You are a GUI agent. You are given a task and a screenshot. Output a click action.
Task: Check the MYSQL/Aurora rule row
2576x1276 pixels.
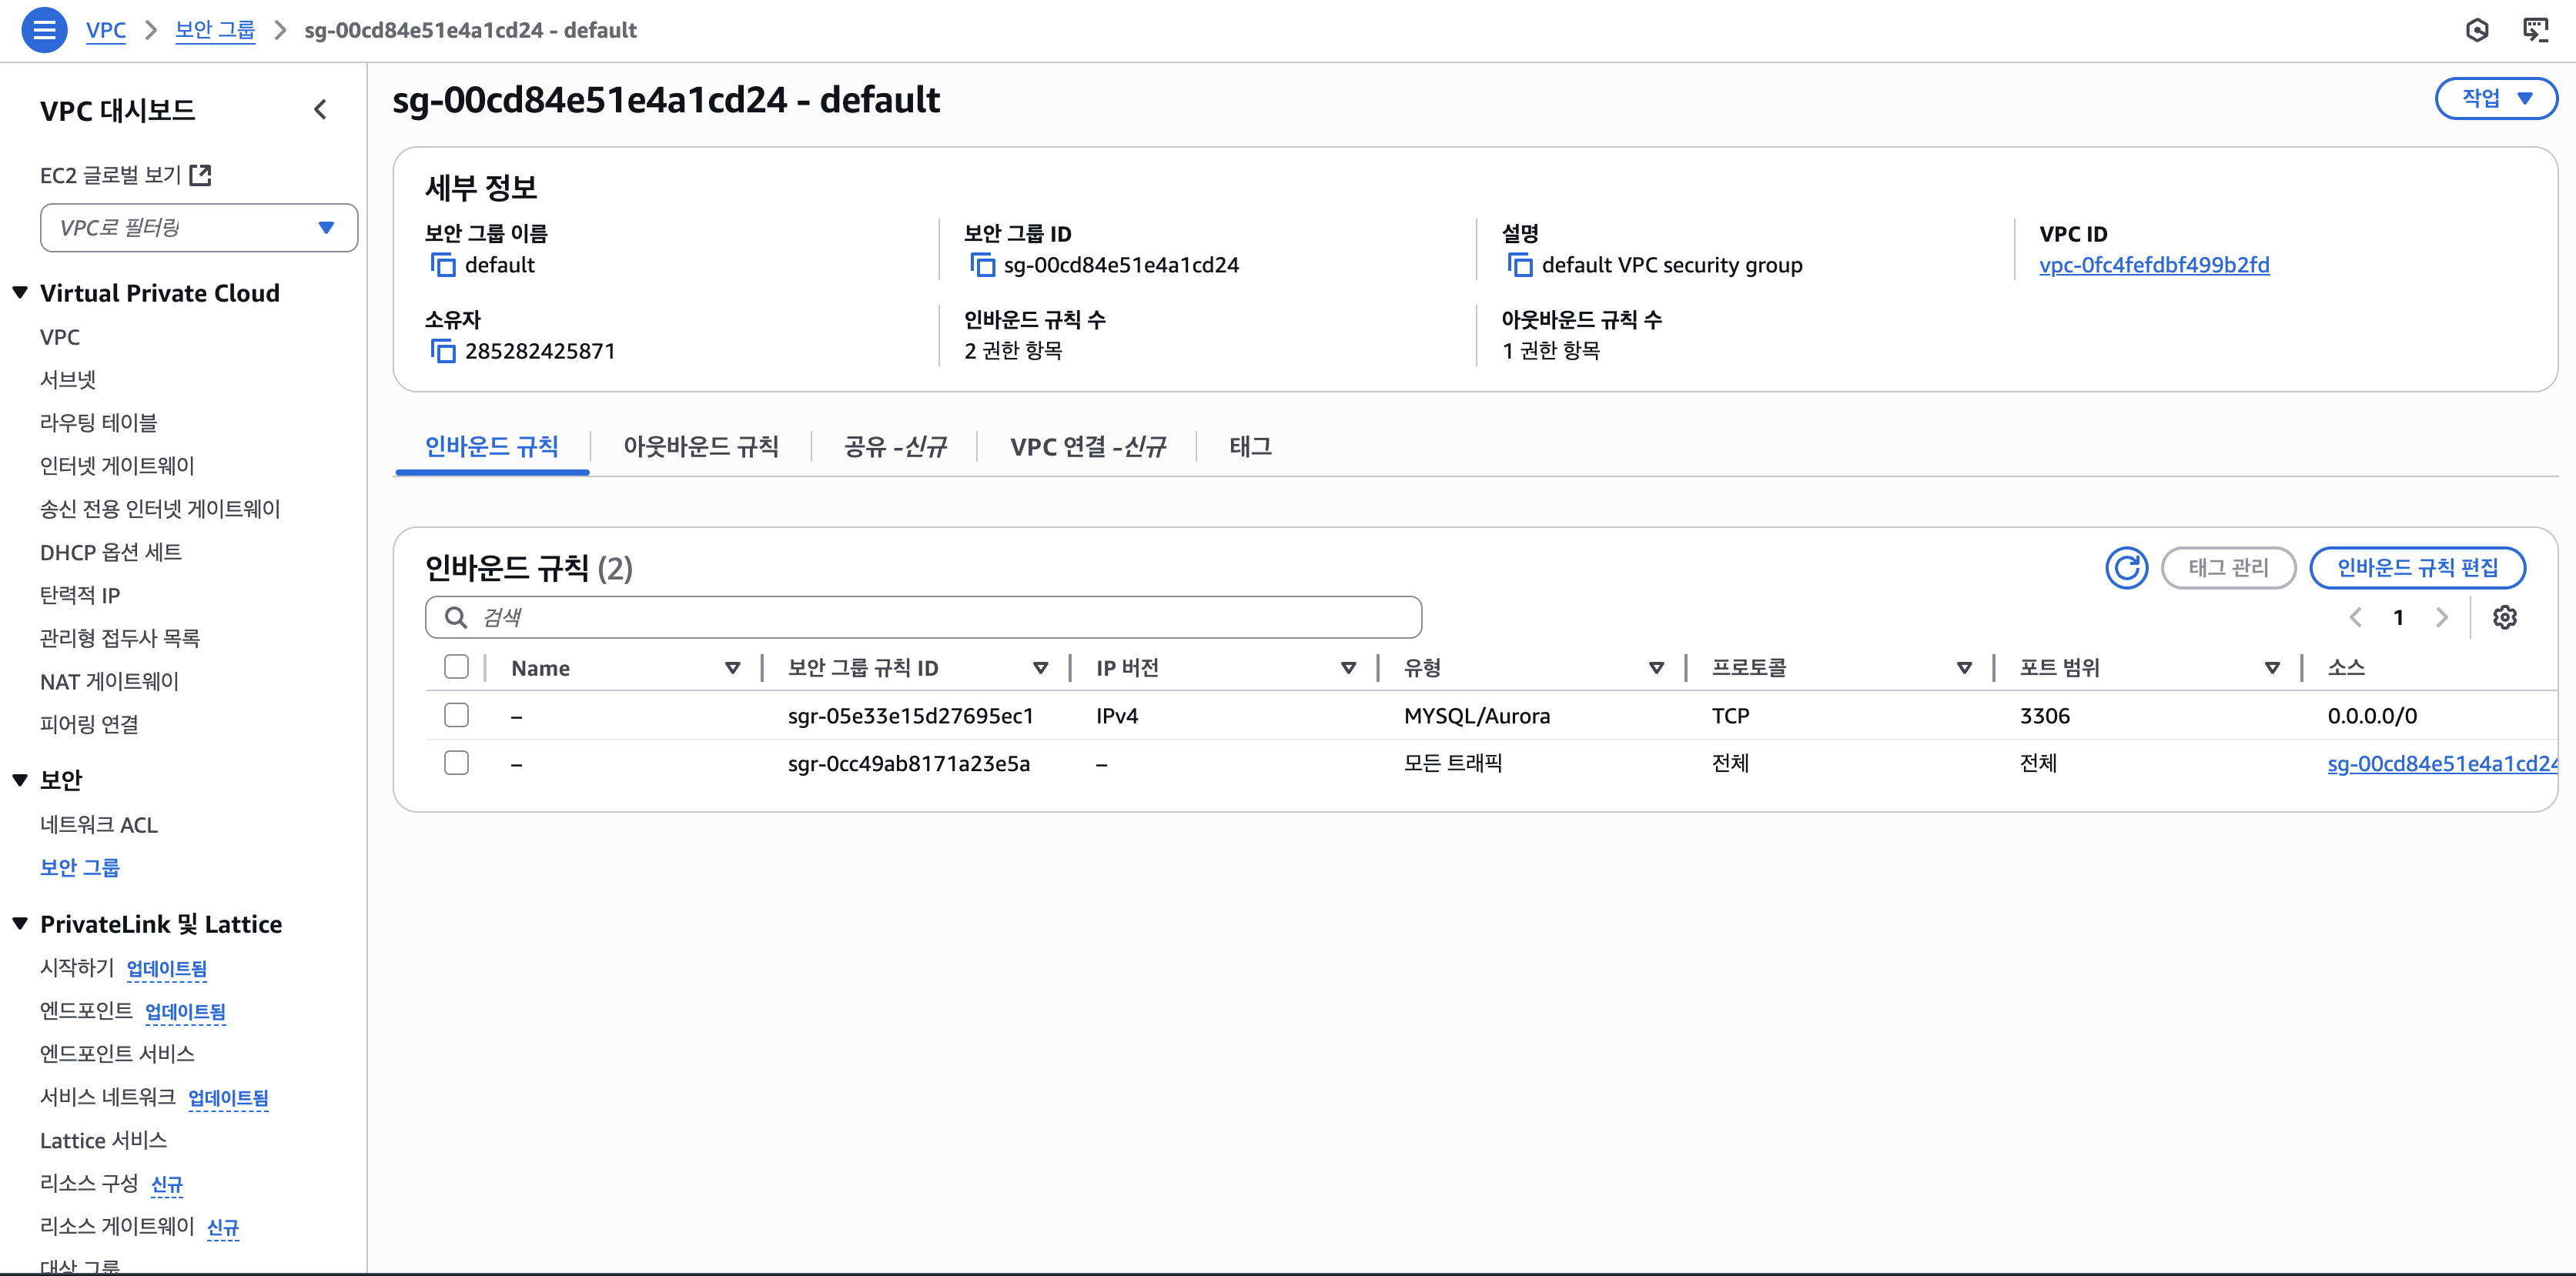click(456, 715)
